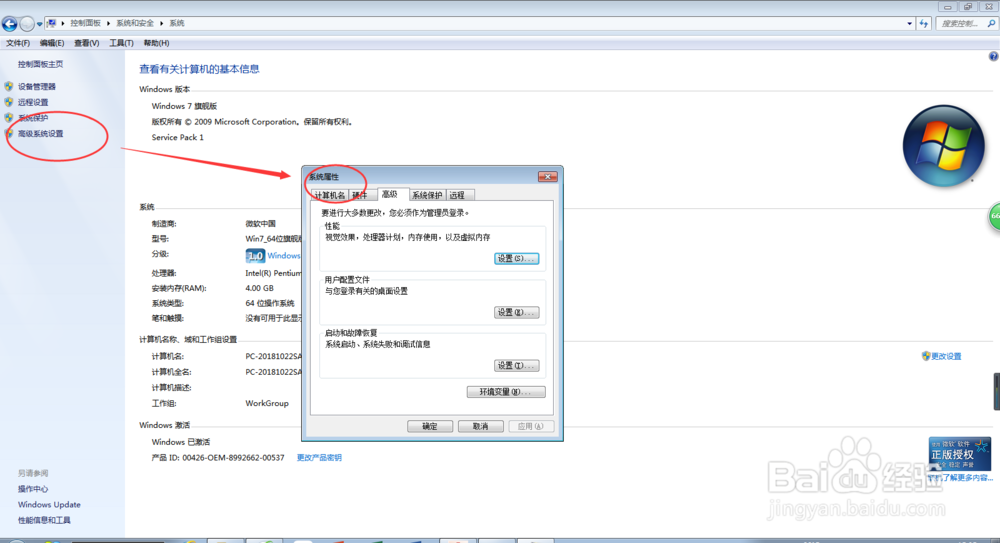Click the search magnifier icon
The width and height of the screenshot is (1000, 543).
992,24
